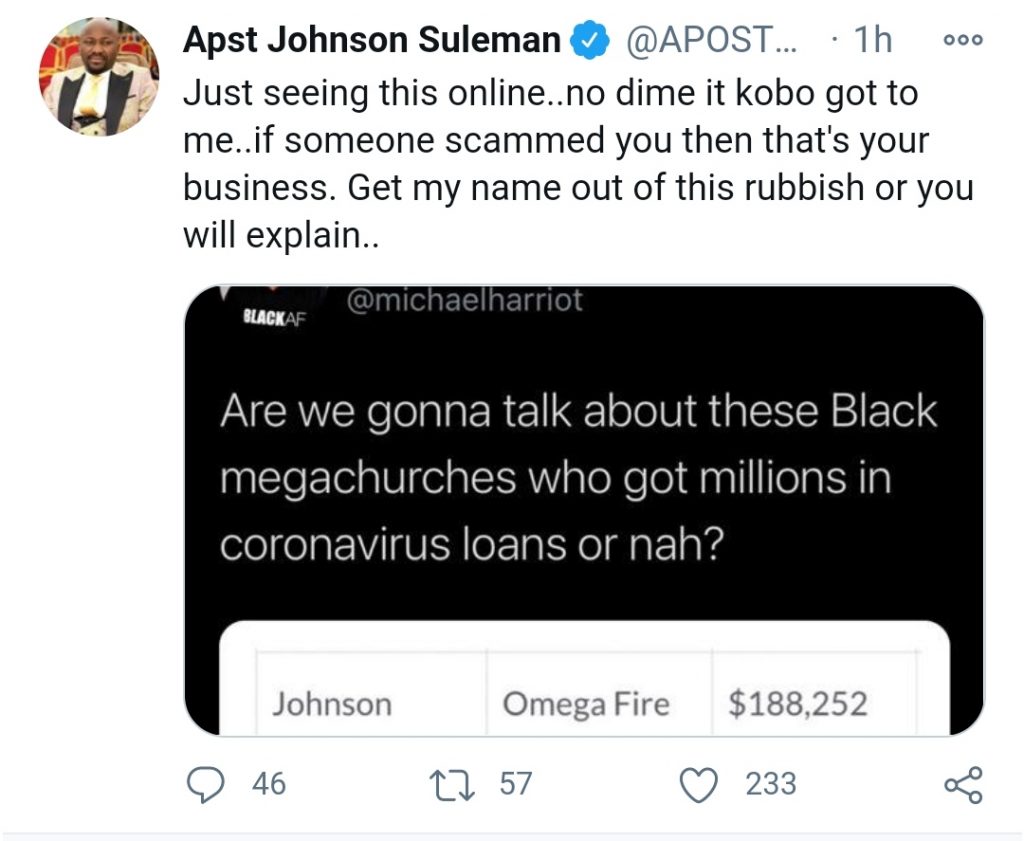Viewport: 1024px width, 841px height.
Task: Retweet this post using the retweet icon
Action: [x=460, y=784]
